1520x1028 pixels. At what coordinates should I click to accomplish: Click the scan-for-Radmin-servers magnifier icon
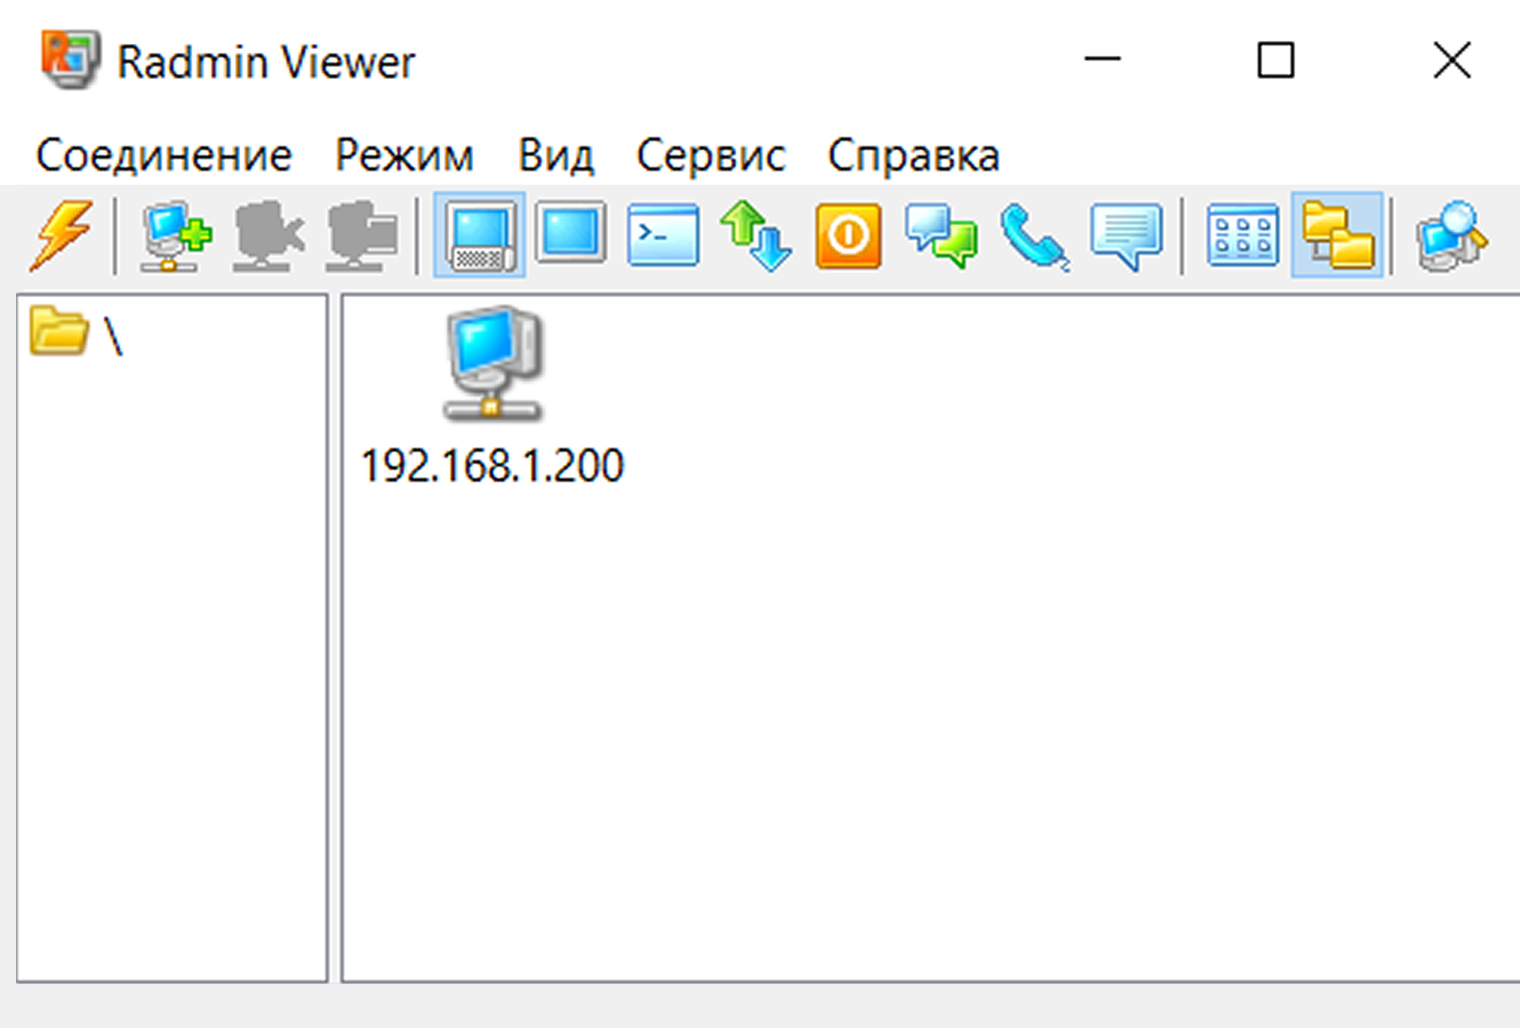(1451, 236)
